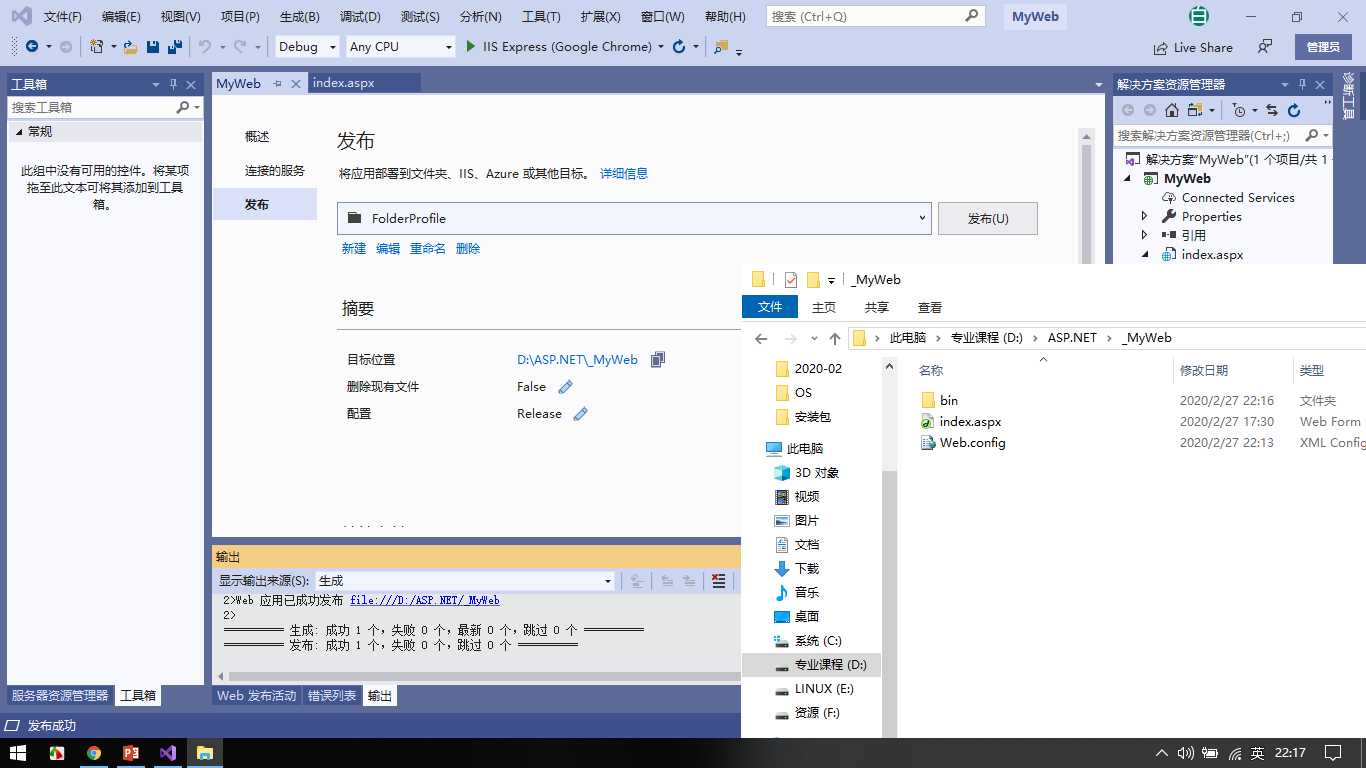The height and width of the screenshot is (768, 1366).
Task: Toggle auto-hide pin on Solution Explorer
Action: (x=1302, y=84)
